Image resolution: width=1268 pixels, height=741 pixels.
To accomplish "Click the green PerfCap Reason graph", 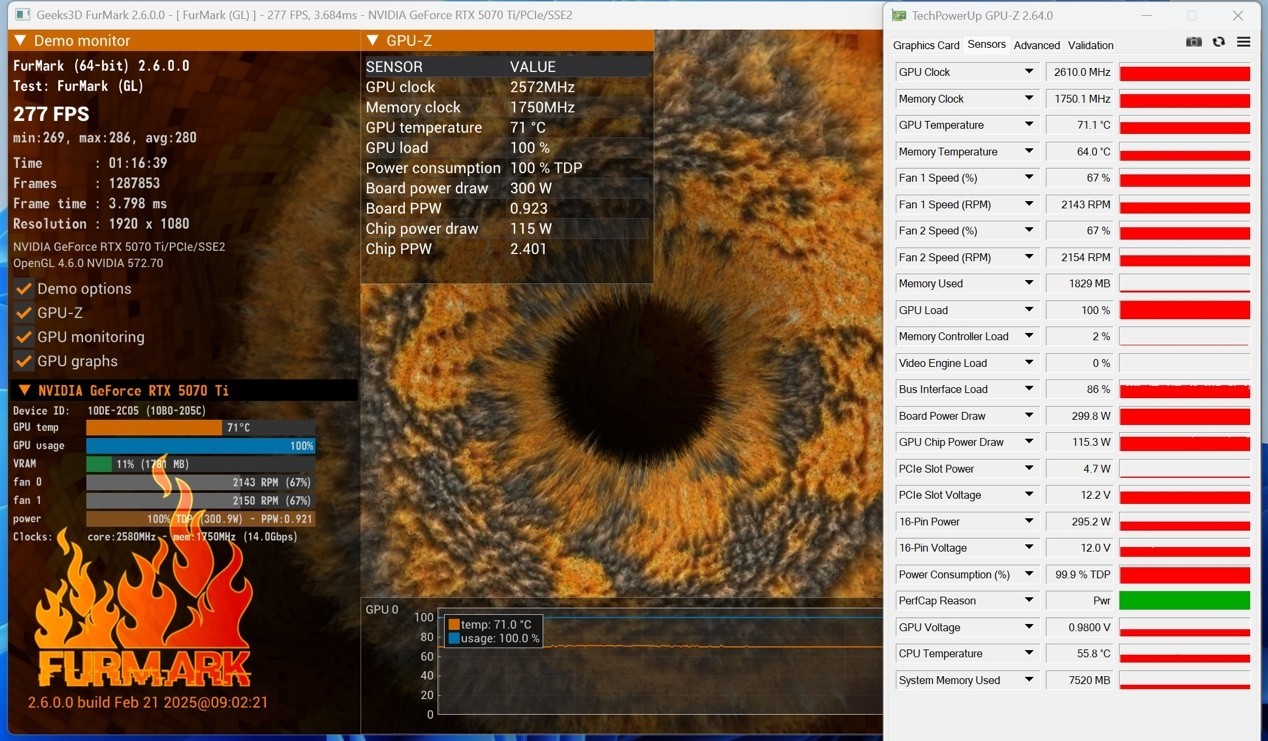I will tap(1184, 600).
